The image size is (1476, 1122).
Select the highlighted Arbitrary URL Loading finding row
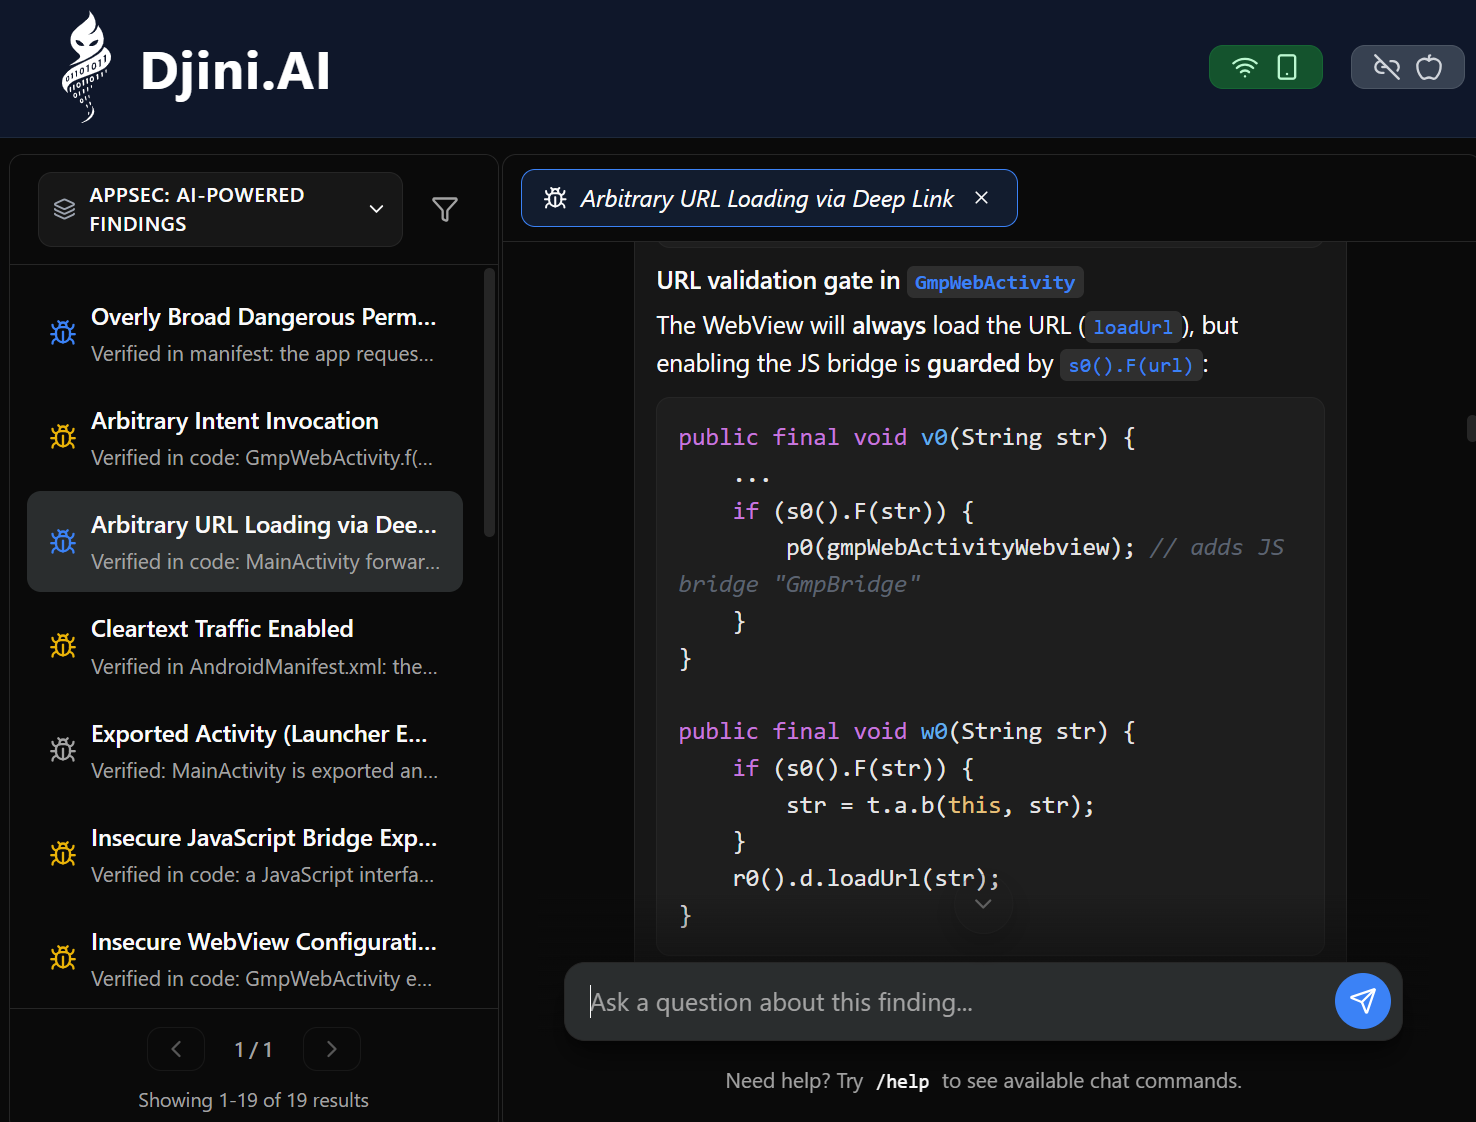245,542
